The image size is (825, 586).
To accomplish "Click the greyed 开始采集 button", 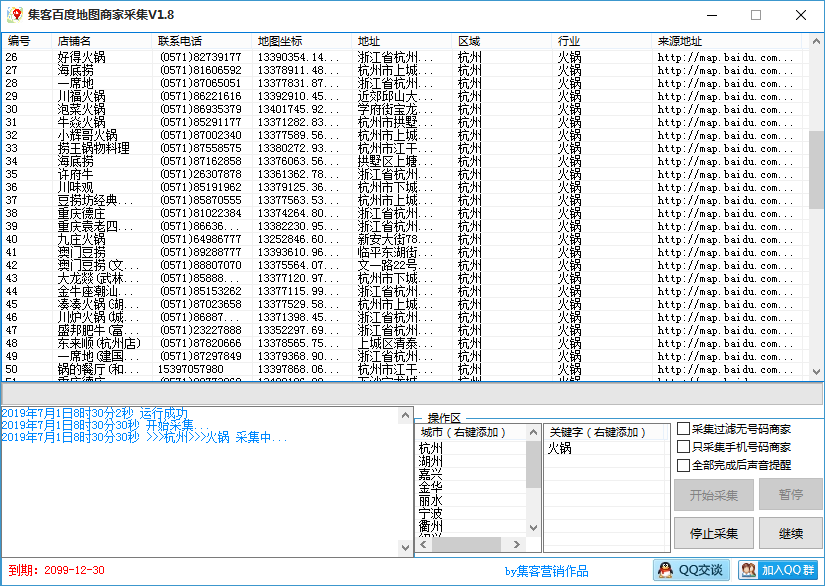I will point(713,495).
